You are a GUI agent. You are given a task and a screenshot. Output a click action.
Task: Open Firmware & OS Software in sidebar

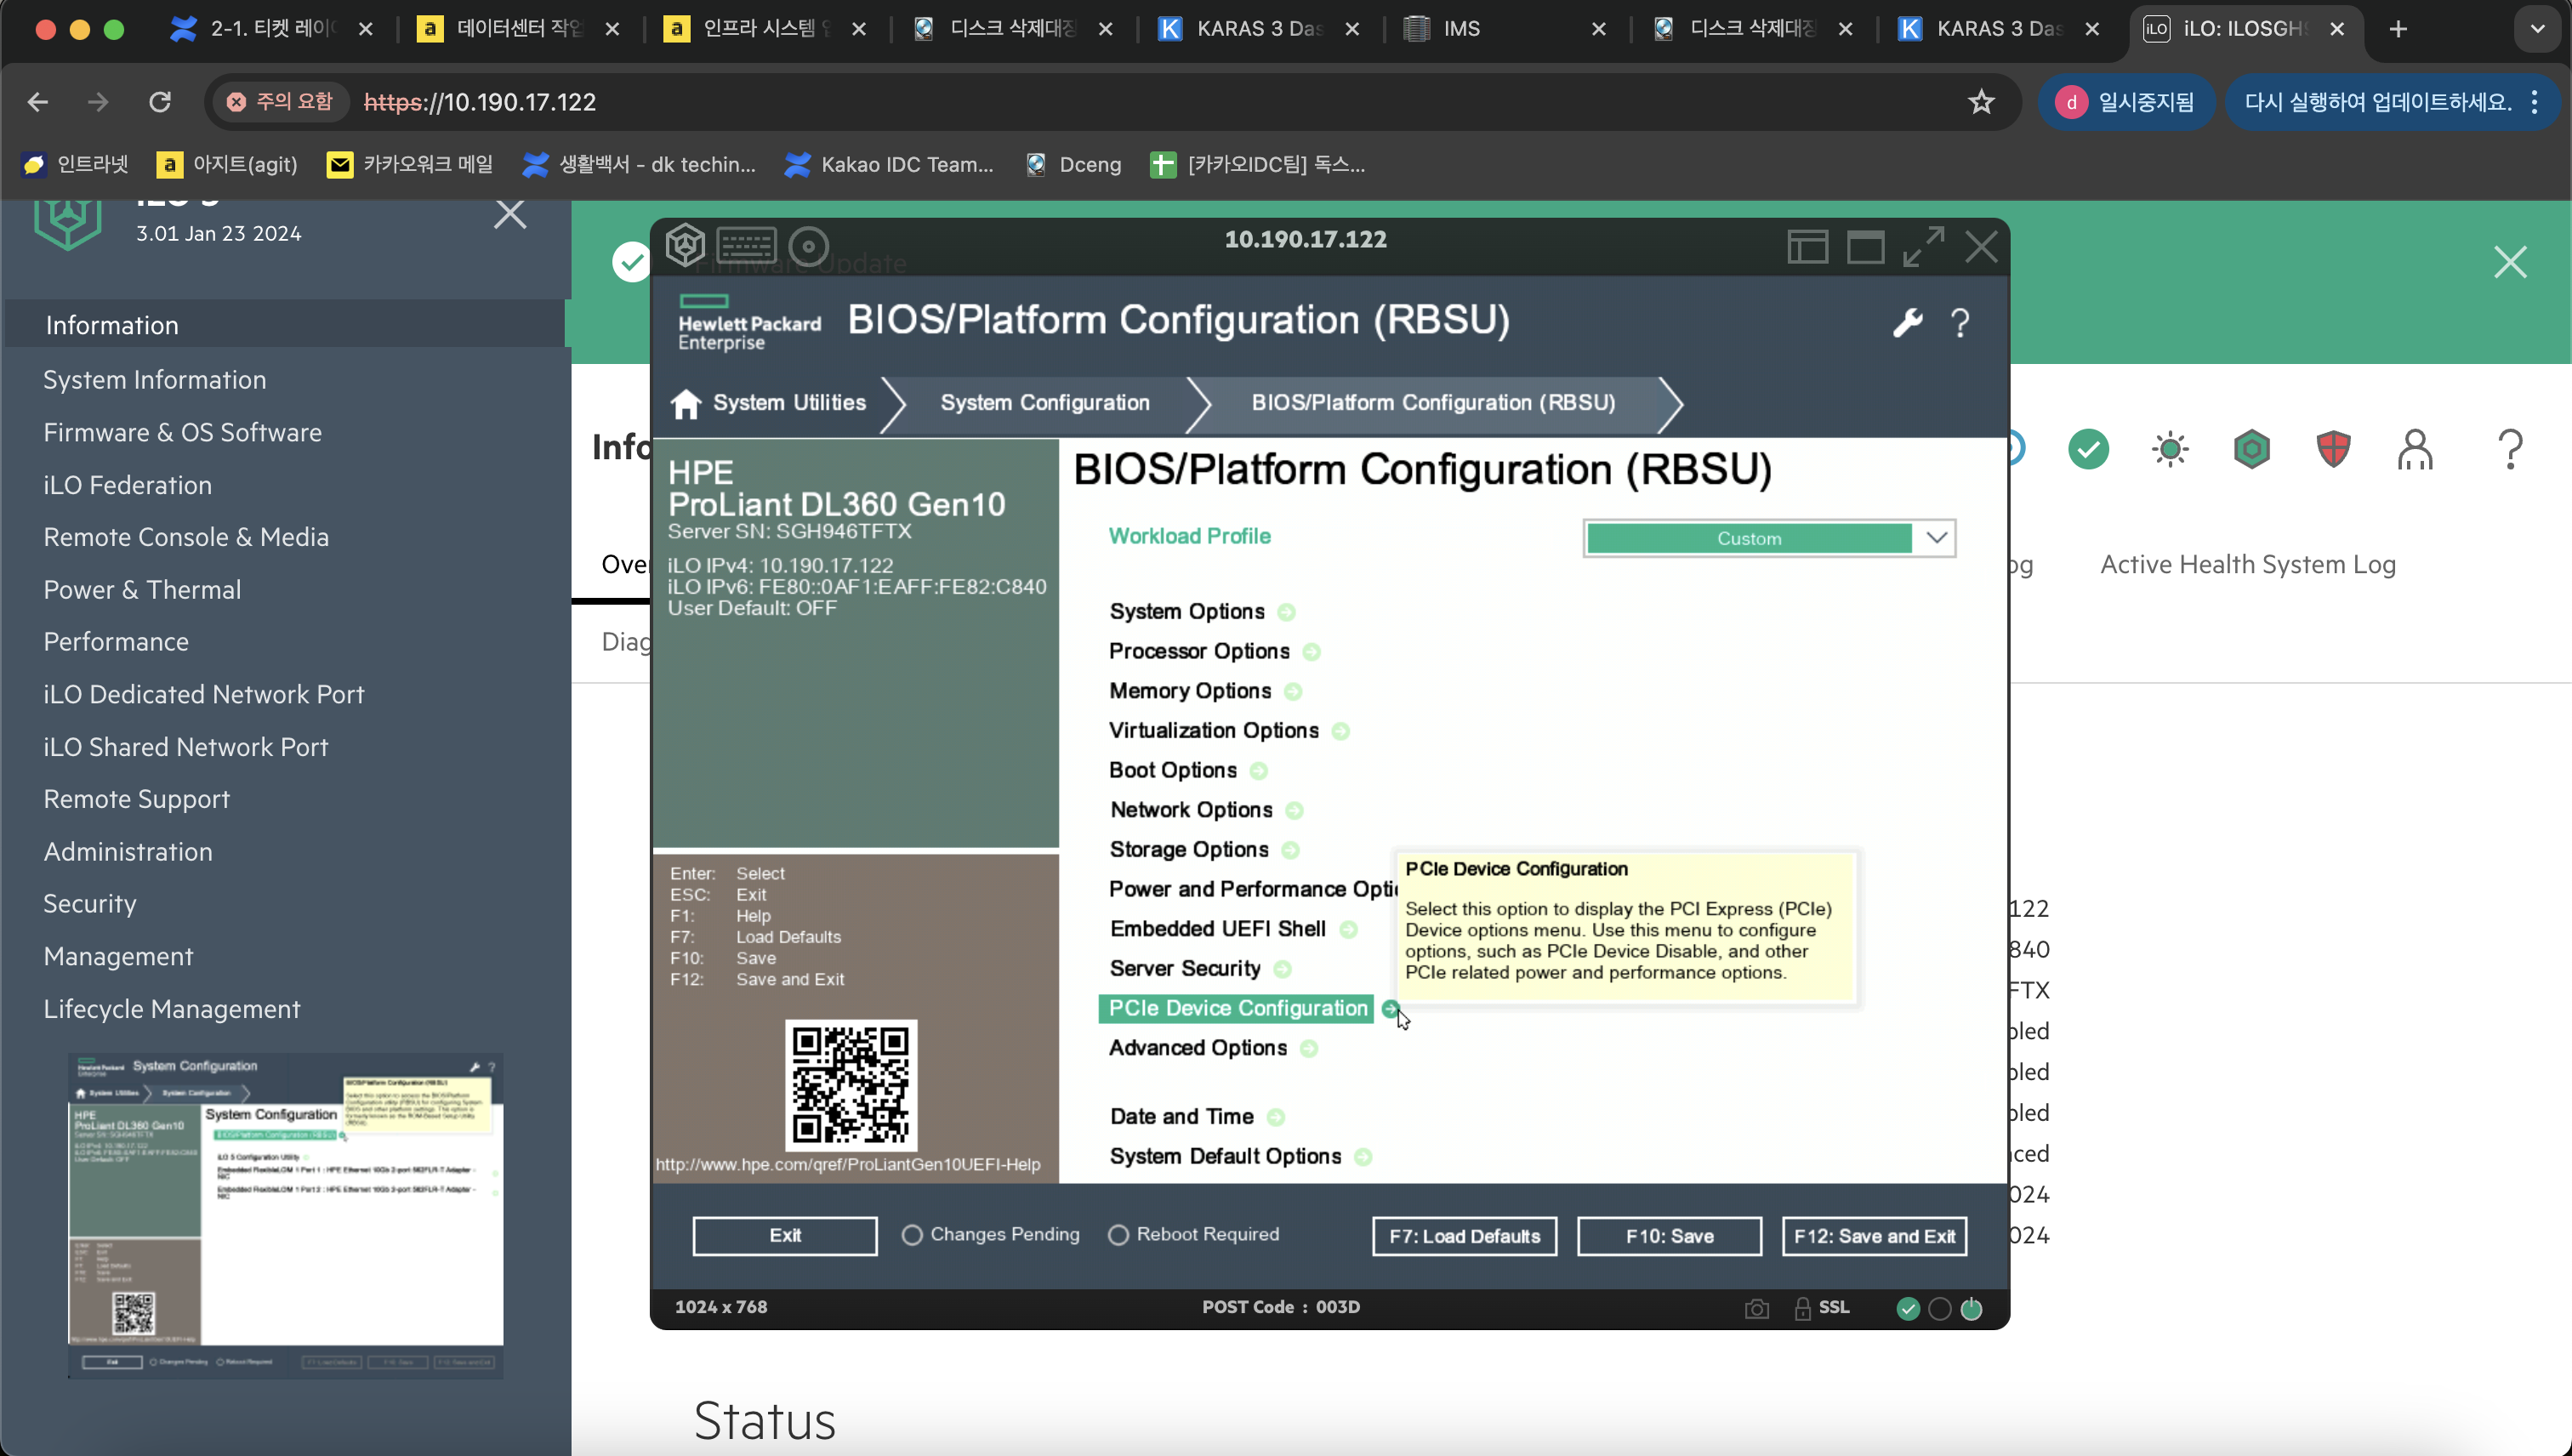pyautogui.click(x=182, y=432)
